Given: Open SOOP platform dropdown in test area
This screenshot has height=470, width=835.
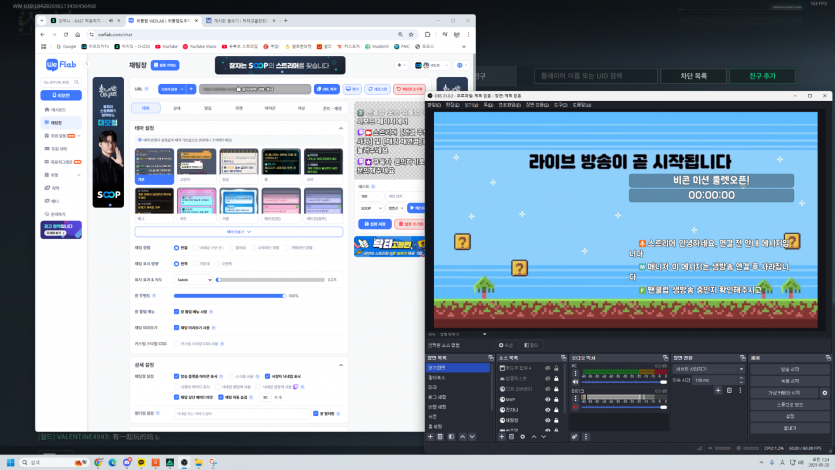Looking at the screenshot, I should 371,208.
